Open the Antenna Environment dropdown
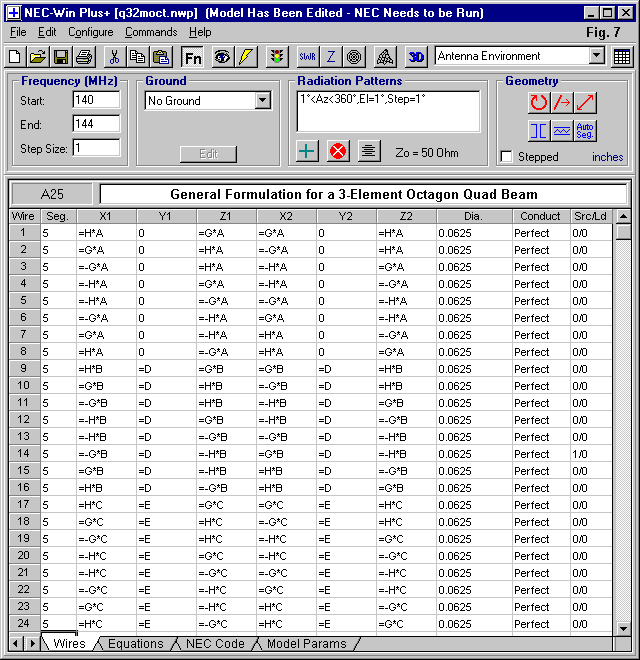This screenshot has width=640, height=660. pyautogui.click(x=596, y=56)
